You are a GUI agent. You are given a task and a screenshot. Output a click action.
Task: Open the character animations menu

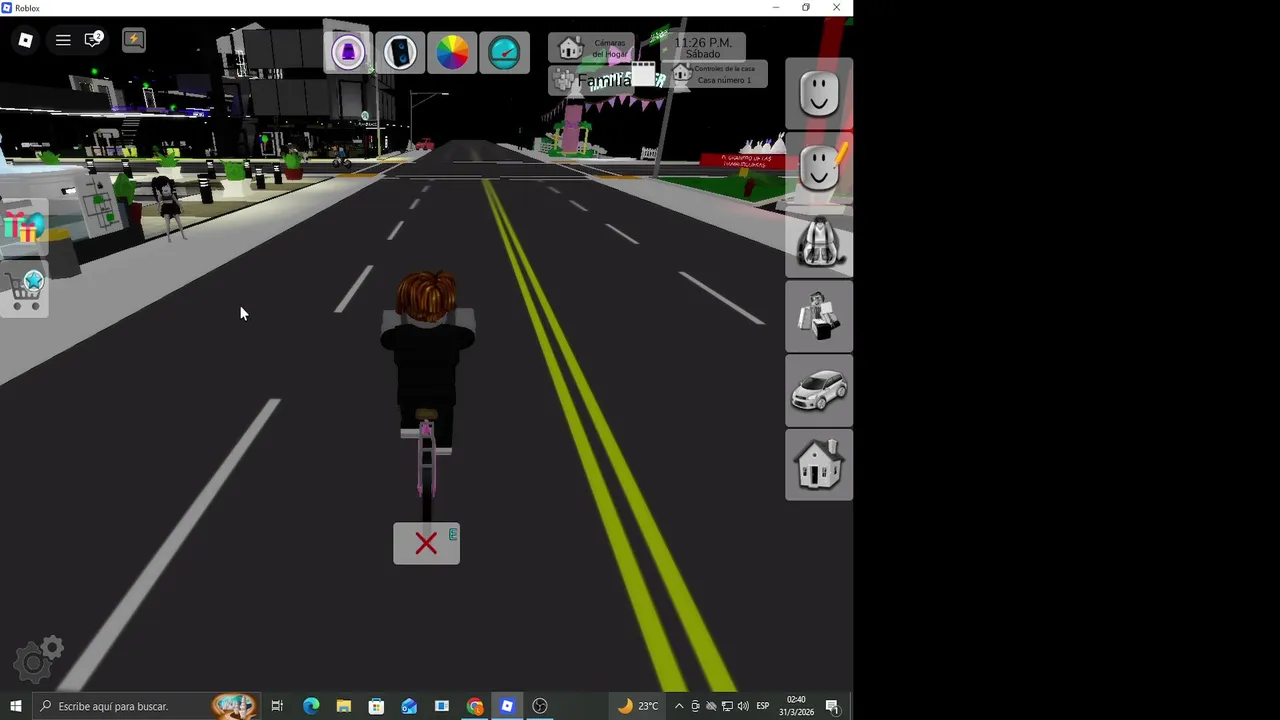click(x=819, y=316)
